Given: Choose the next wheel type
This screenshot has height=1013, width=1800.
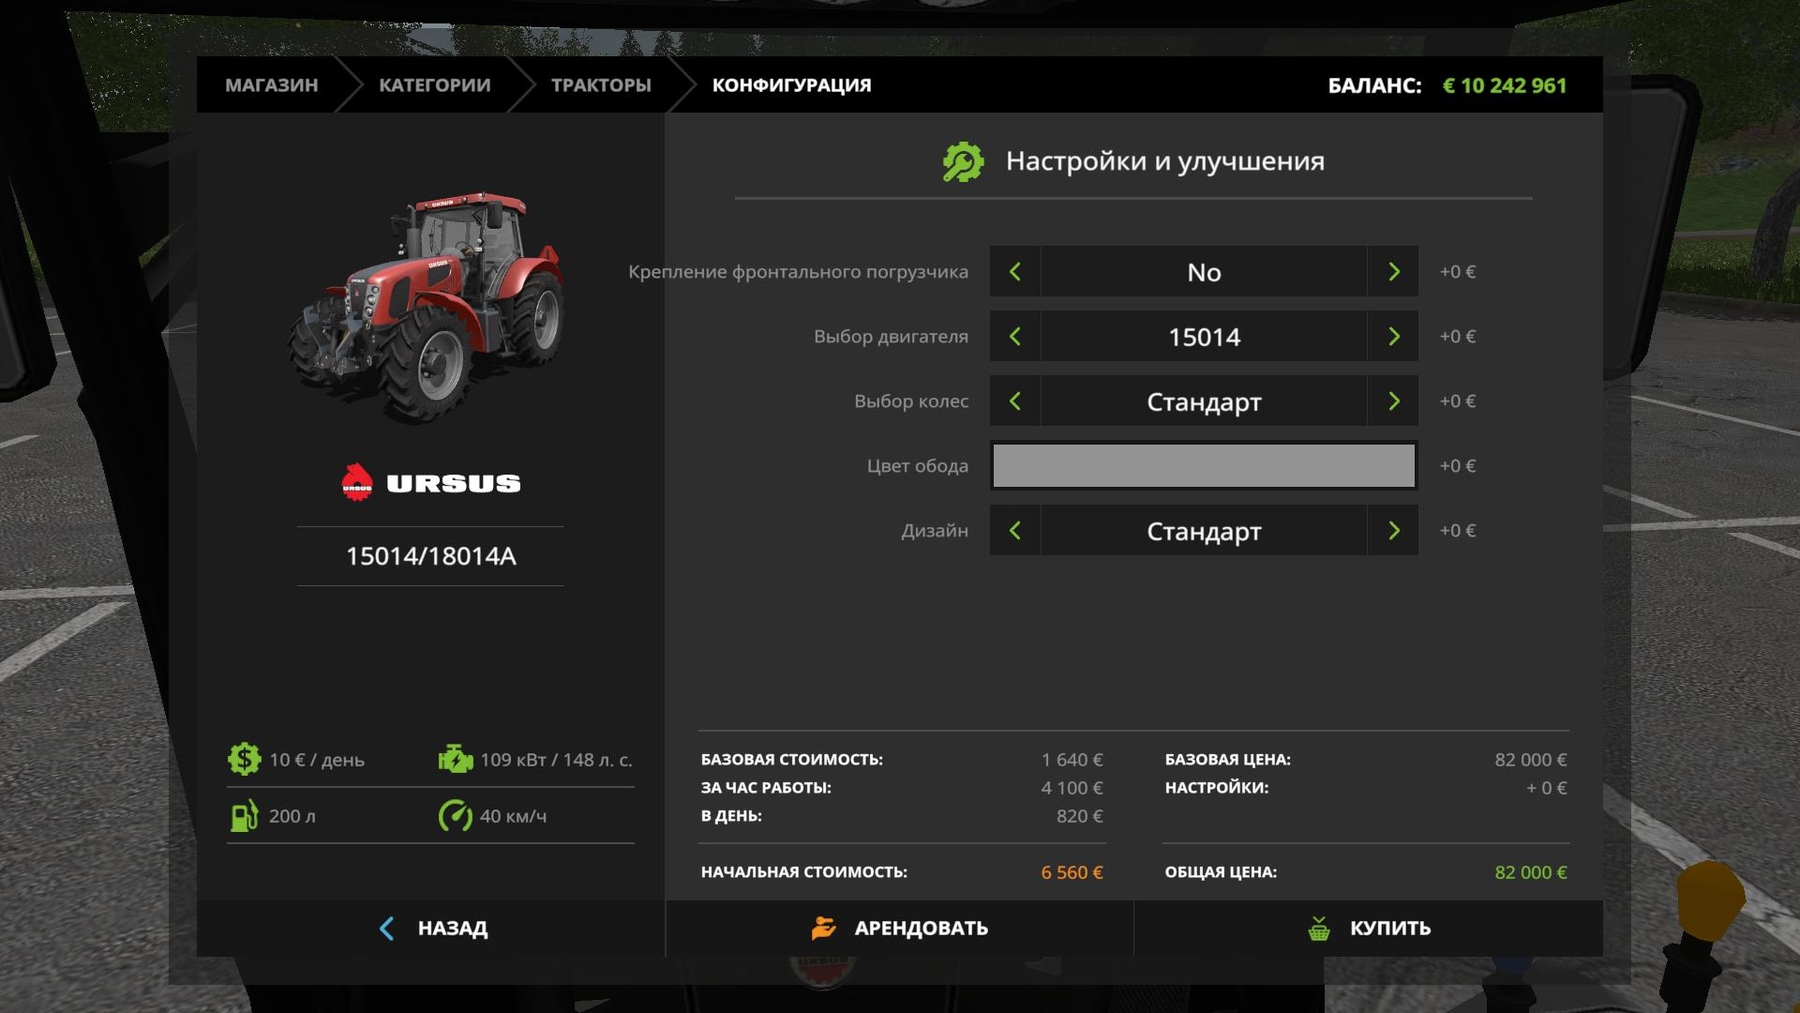Looking at the screenshot, I should click(1393, 402).
